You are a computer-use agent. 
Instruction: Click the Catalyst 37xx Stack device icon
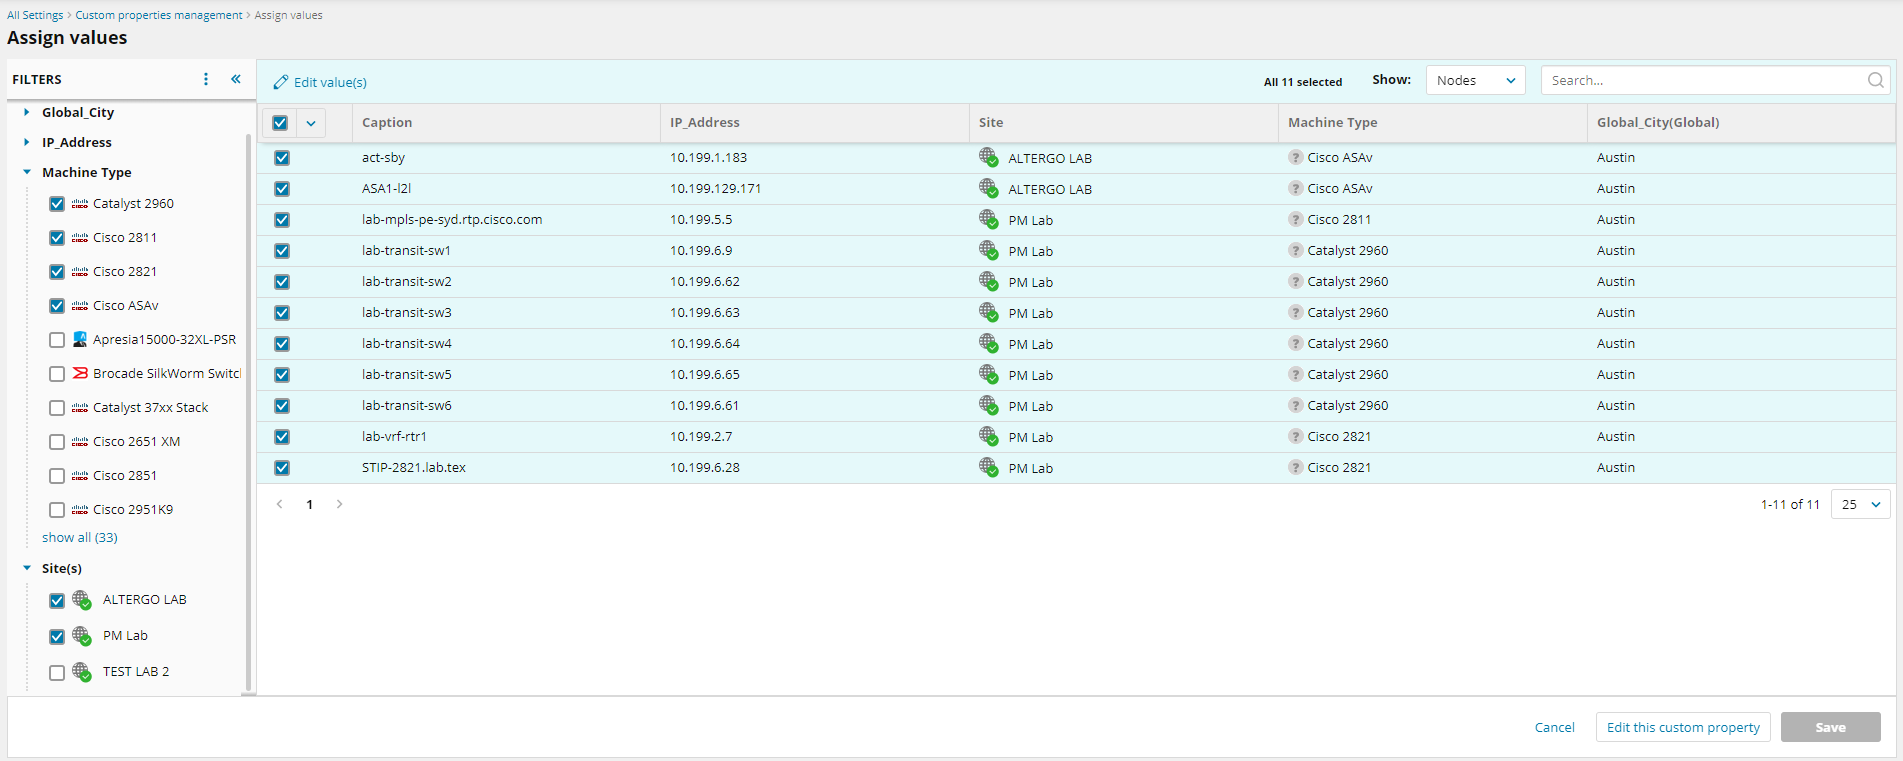click(80, 408)
